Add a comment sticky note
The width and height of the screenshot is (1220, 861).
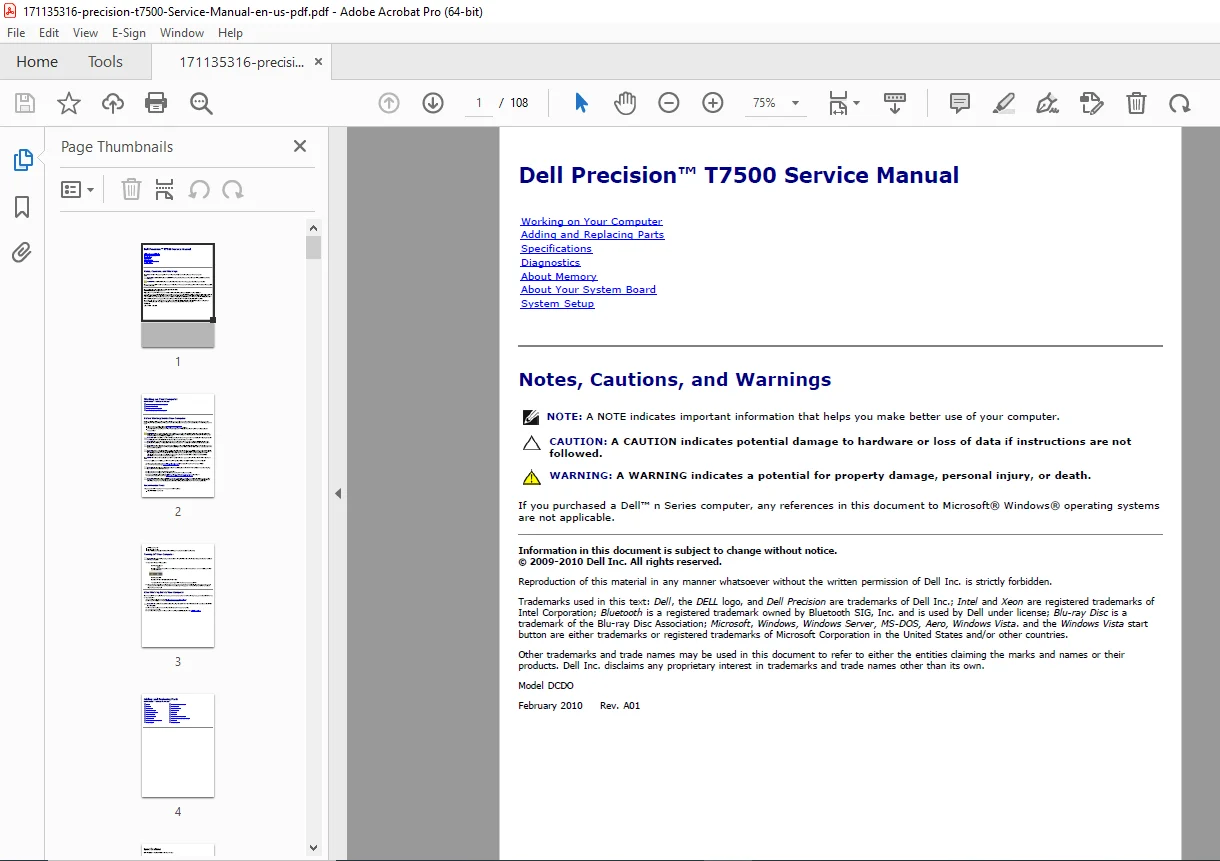pyautogui.click(x=960, y=103)
